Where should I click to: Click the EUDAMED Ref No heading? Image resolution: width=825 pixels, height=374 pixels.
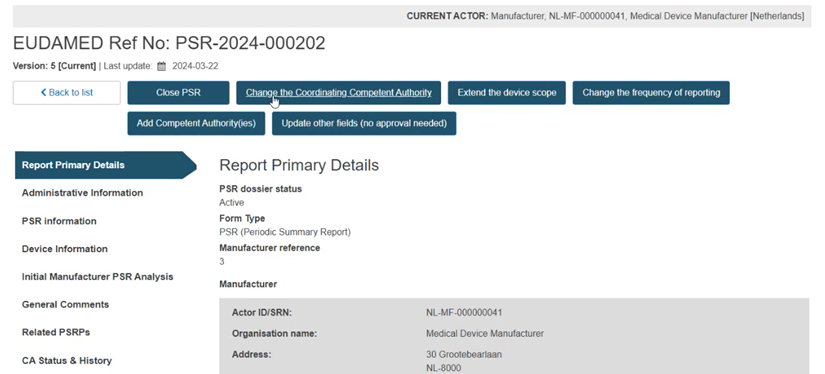pos(169,43)
